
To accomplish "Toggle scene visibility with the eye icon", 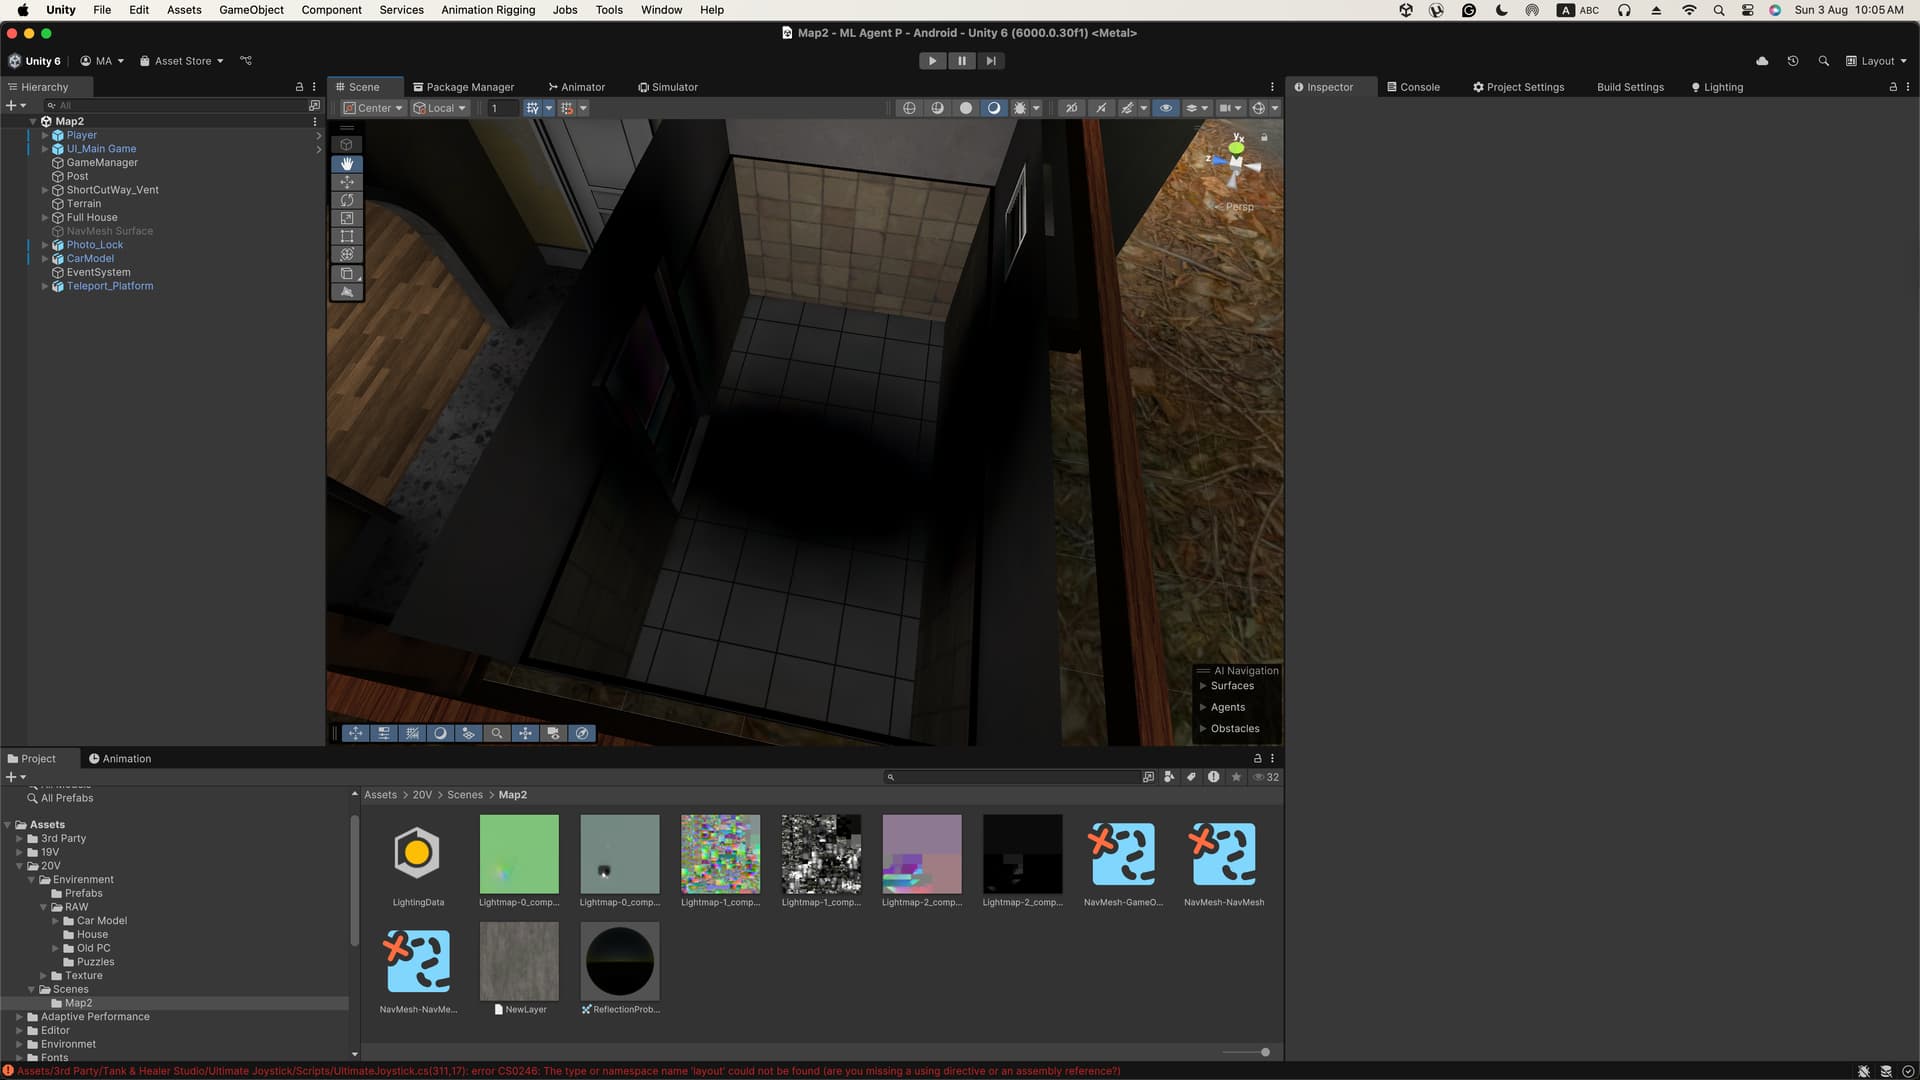I will (1166, 108).
